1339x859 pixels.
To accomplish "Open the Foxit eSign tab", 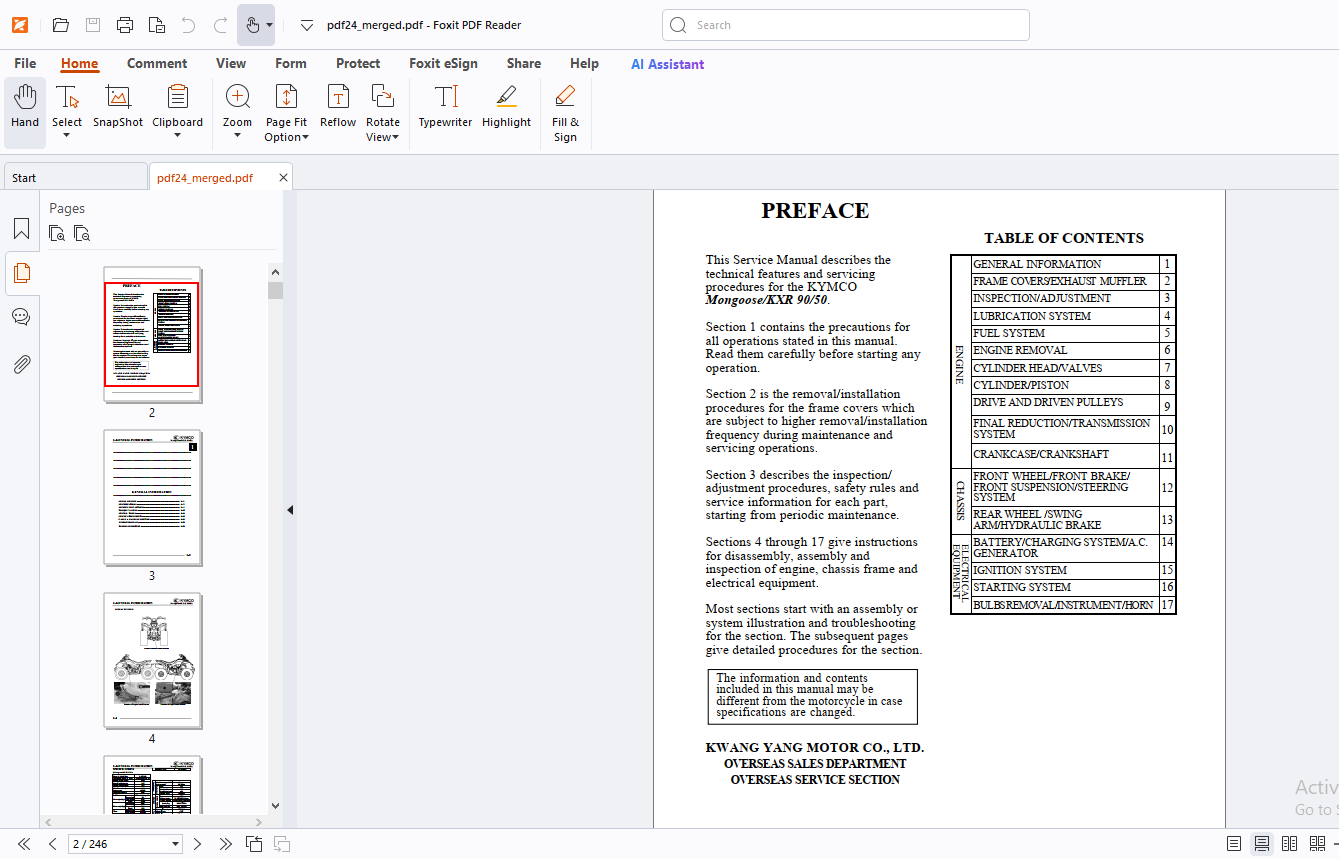I will click(443, 63).
